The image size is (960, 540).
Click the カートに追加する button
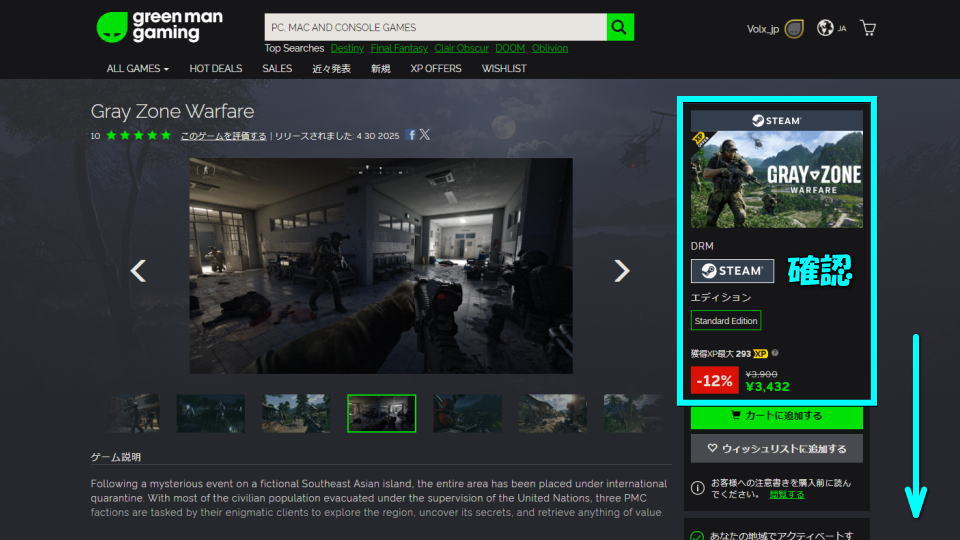pos(776,416)
